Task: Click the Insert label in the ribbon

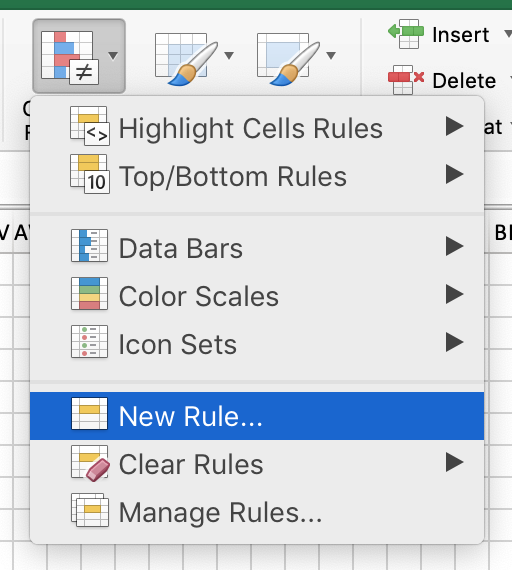Action: pyautogui.click(x=460, y=35)
